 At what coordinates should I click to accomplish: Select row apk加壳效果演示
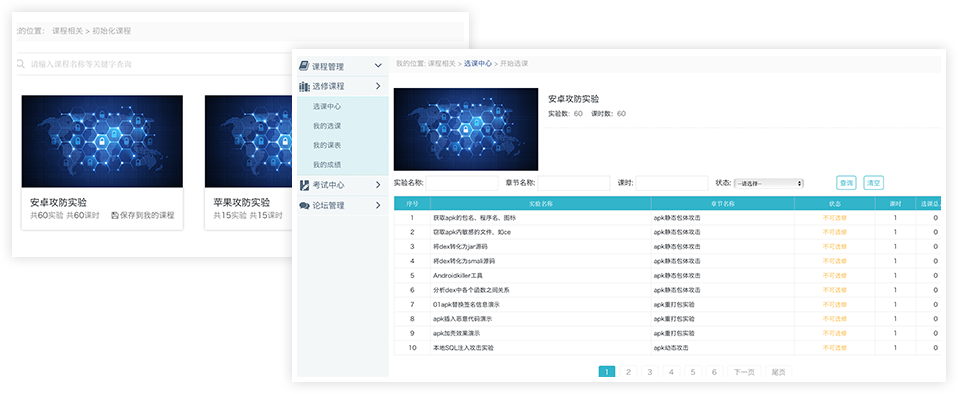[x=667, y=334]
